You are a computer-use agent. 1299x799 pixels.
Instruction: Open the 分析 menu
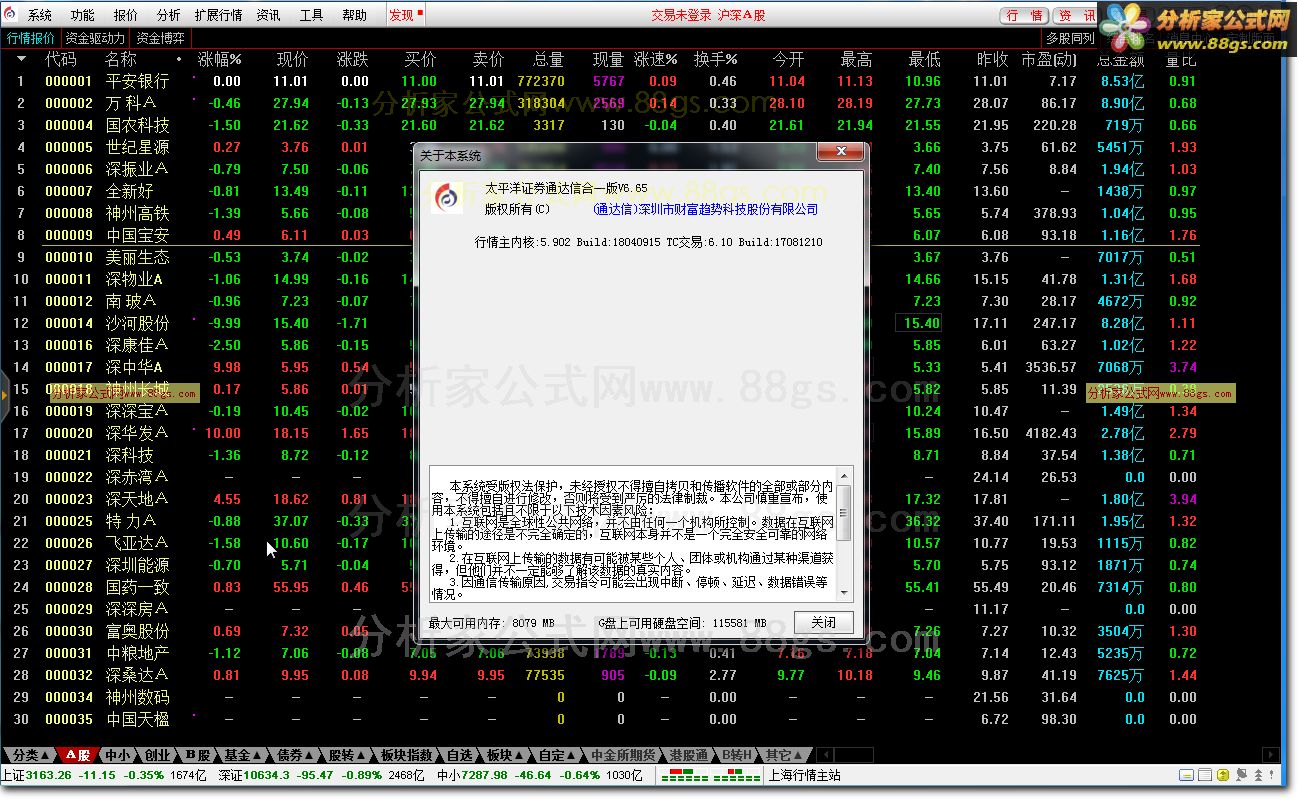(169, 15)
